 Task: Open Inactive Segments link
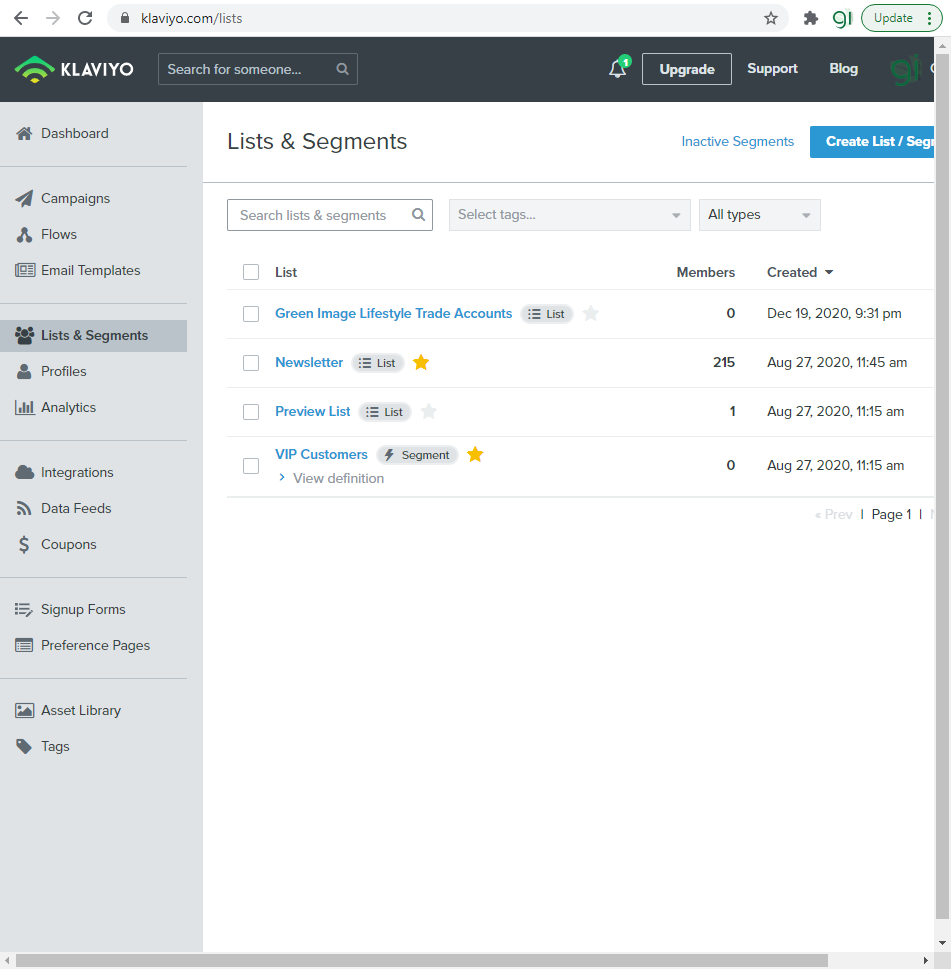[x=737, y=142]
